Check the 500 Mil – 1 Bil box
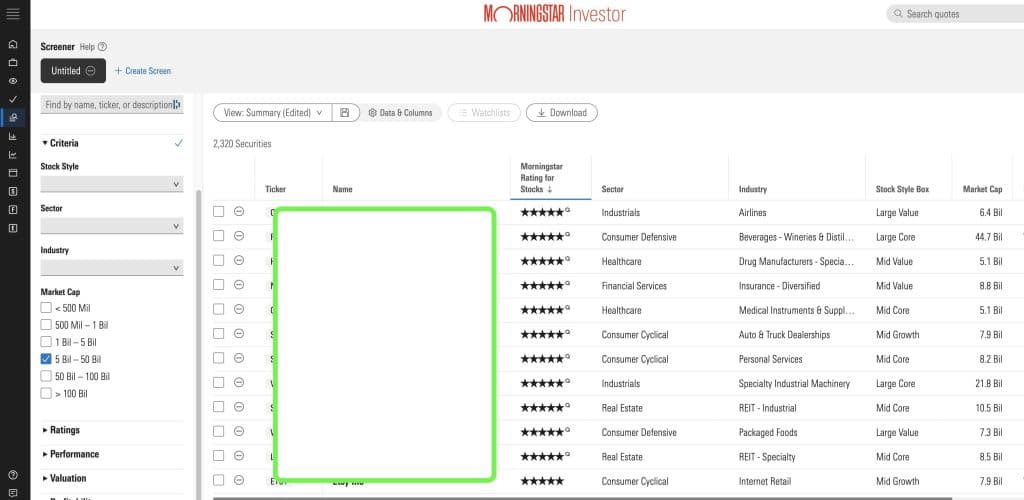This screenshot has height=500, width=1024. tap(46, 324)
